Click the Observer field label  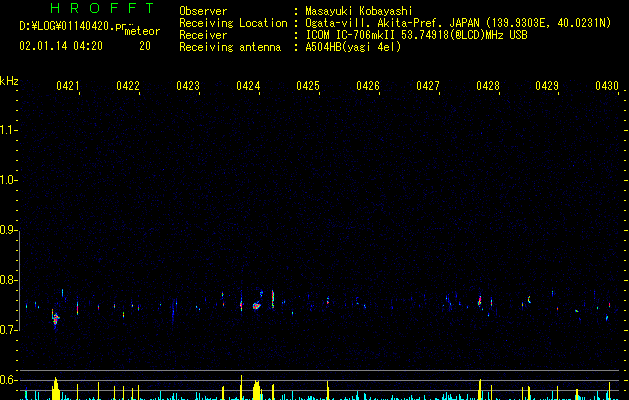point(203,11)
